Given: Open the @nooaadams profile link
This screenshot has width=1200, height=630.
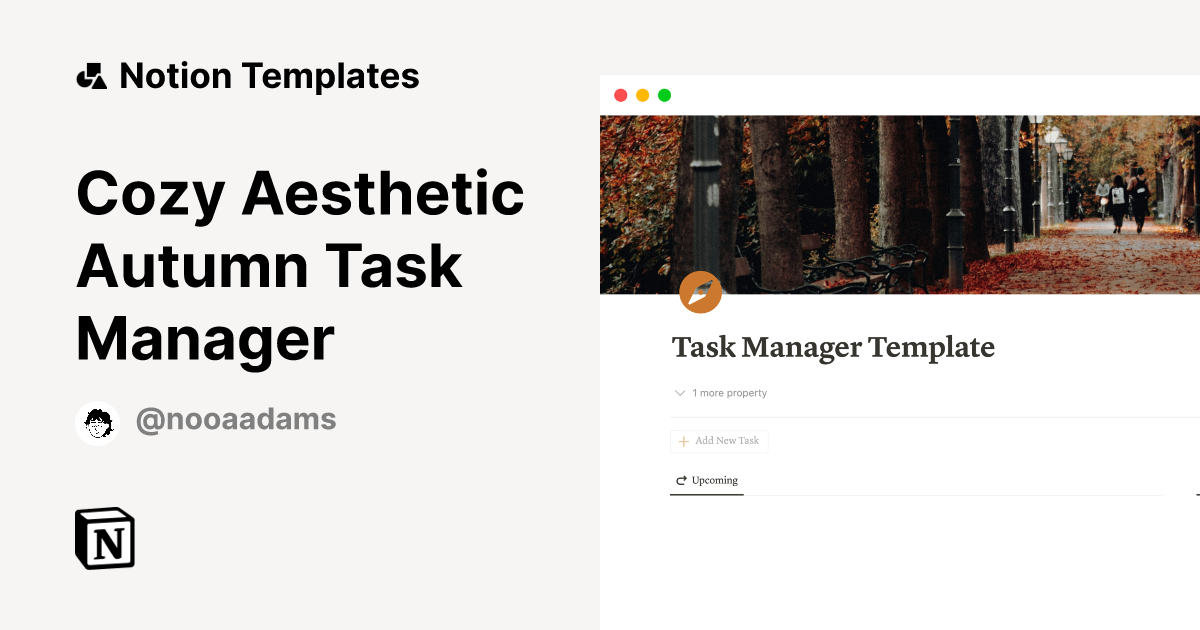Looking at the screenshot, I should click(236, 419).
